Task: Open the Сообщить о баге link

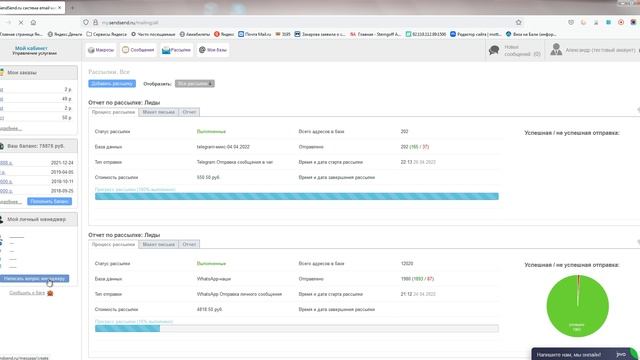Action: pos(27,293)
